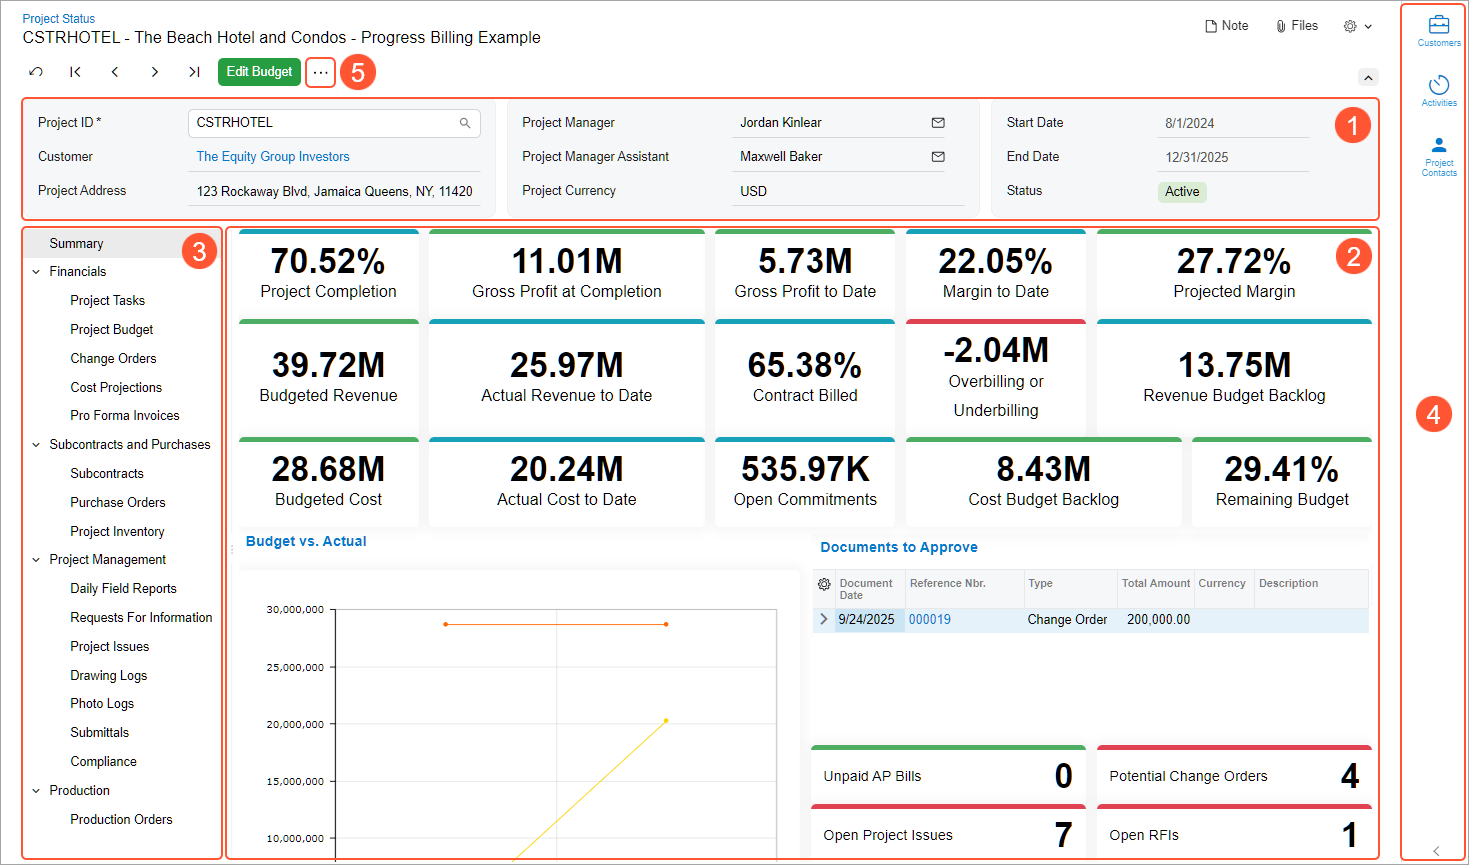Go to the next record
1469x865 pixels.
coord(154,72)
